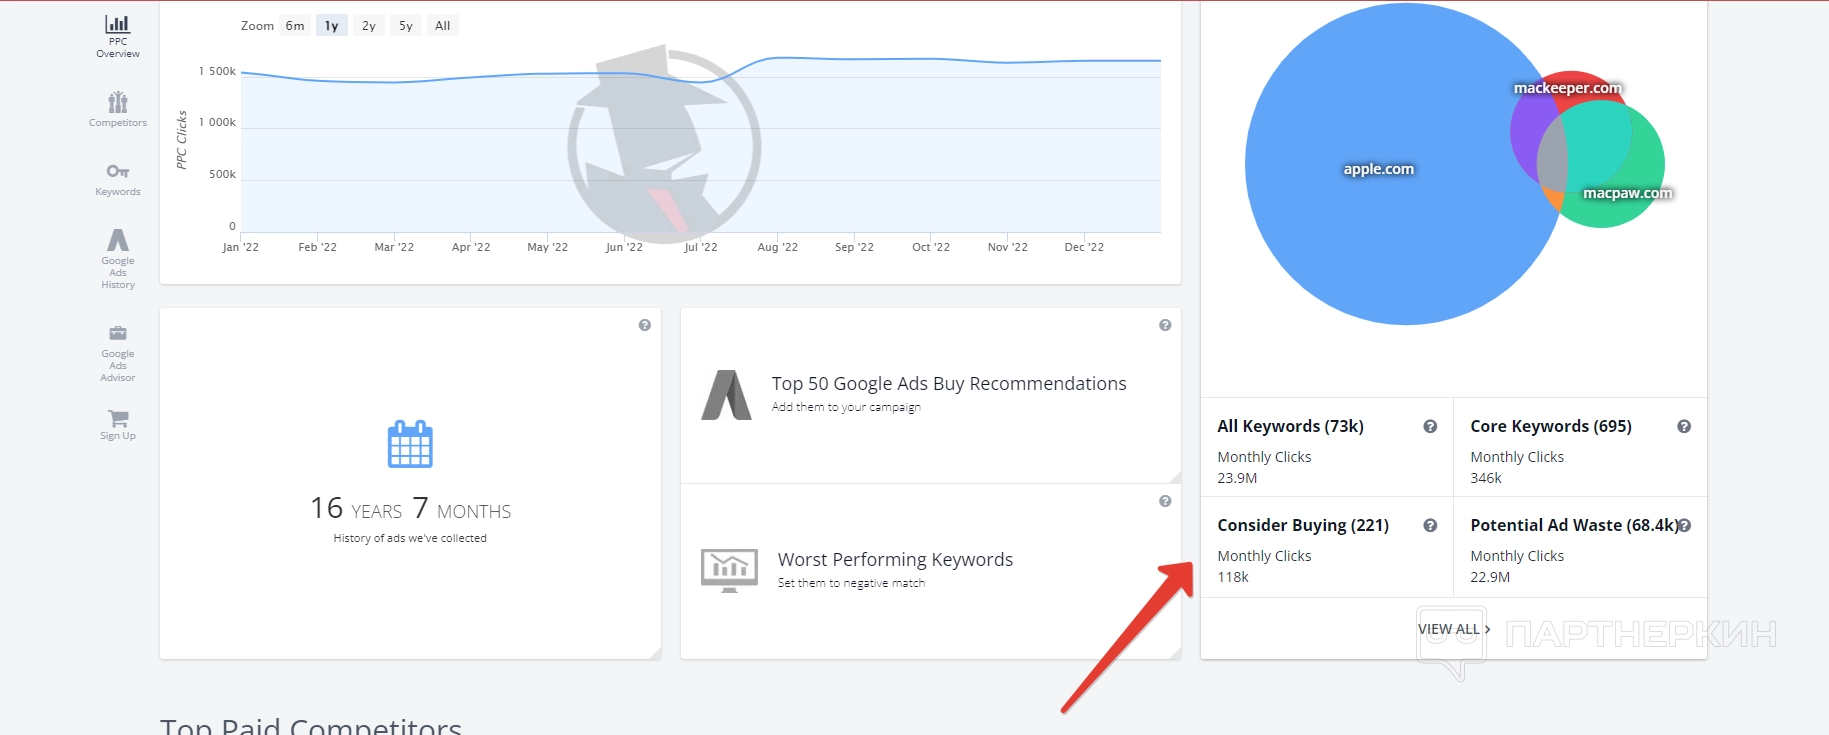Click VIEW ALL under keyword stats
The width and height of the screenshot is (1829, 735).
(1454, 629)
